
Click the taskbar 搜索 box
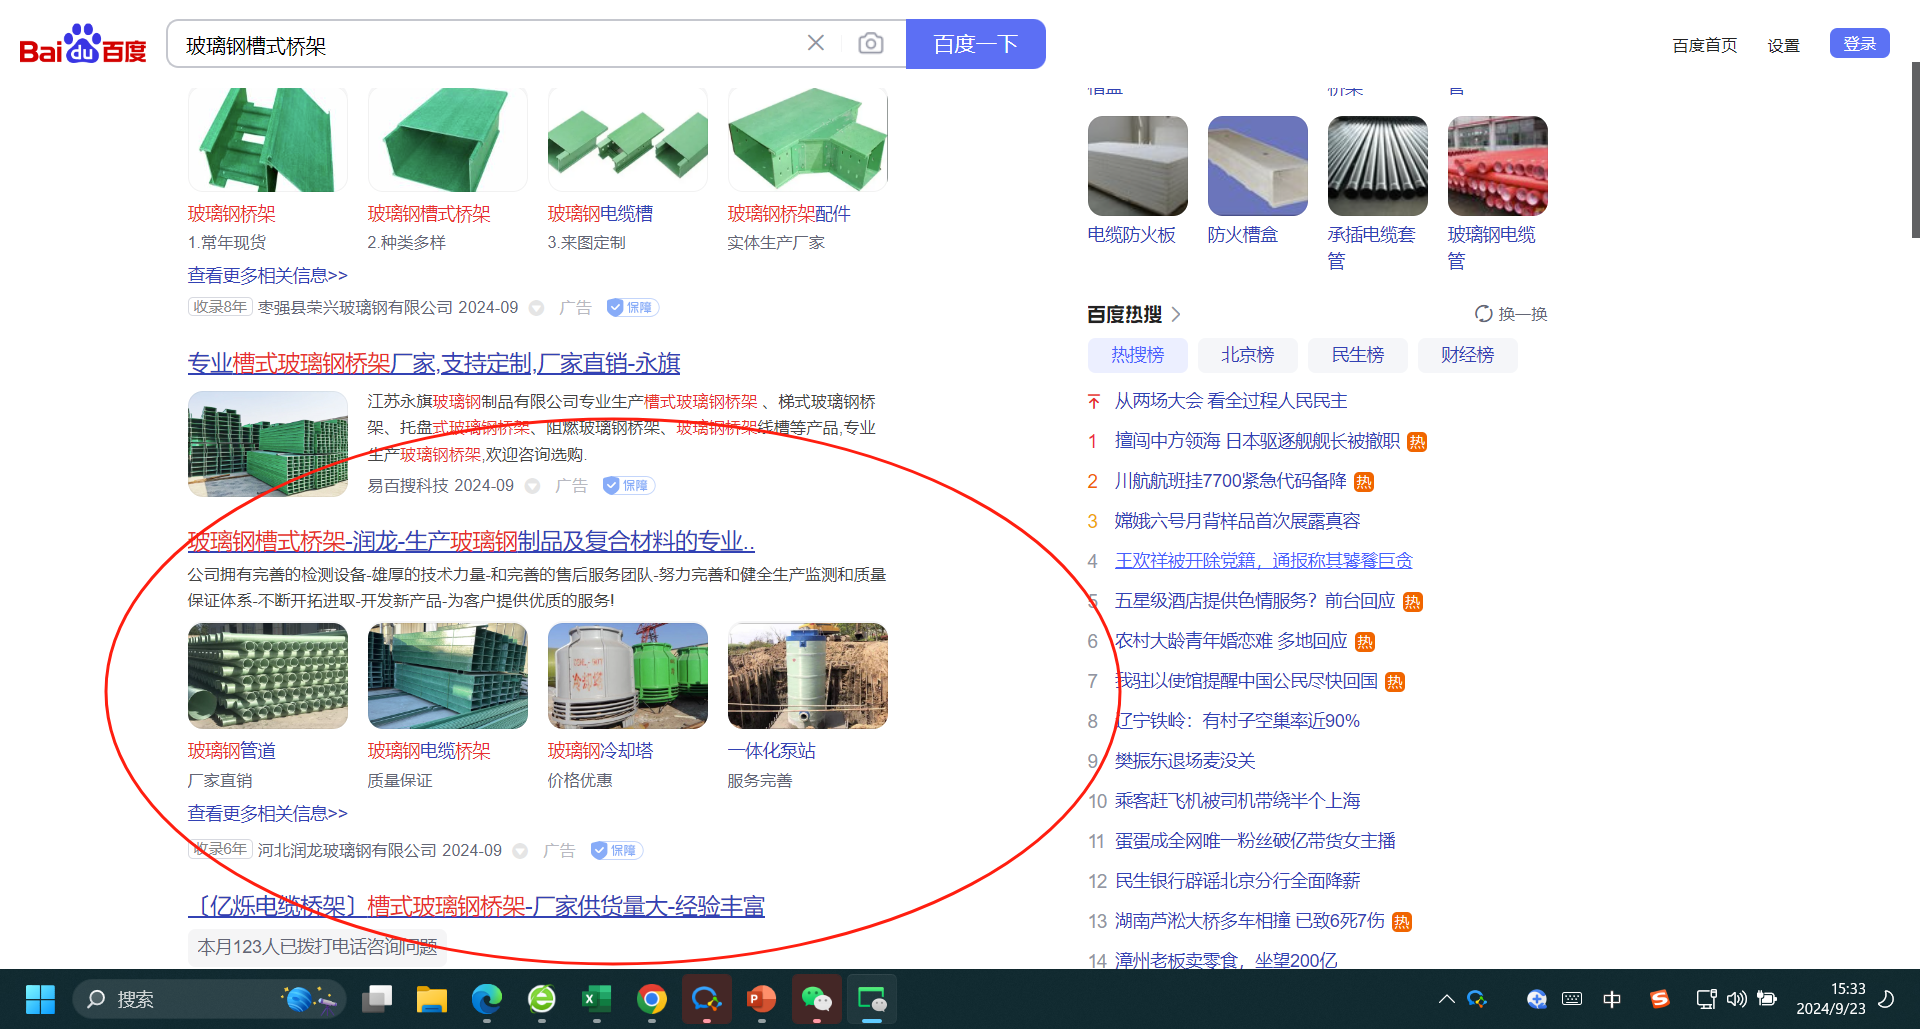click(209, 999)
